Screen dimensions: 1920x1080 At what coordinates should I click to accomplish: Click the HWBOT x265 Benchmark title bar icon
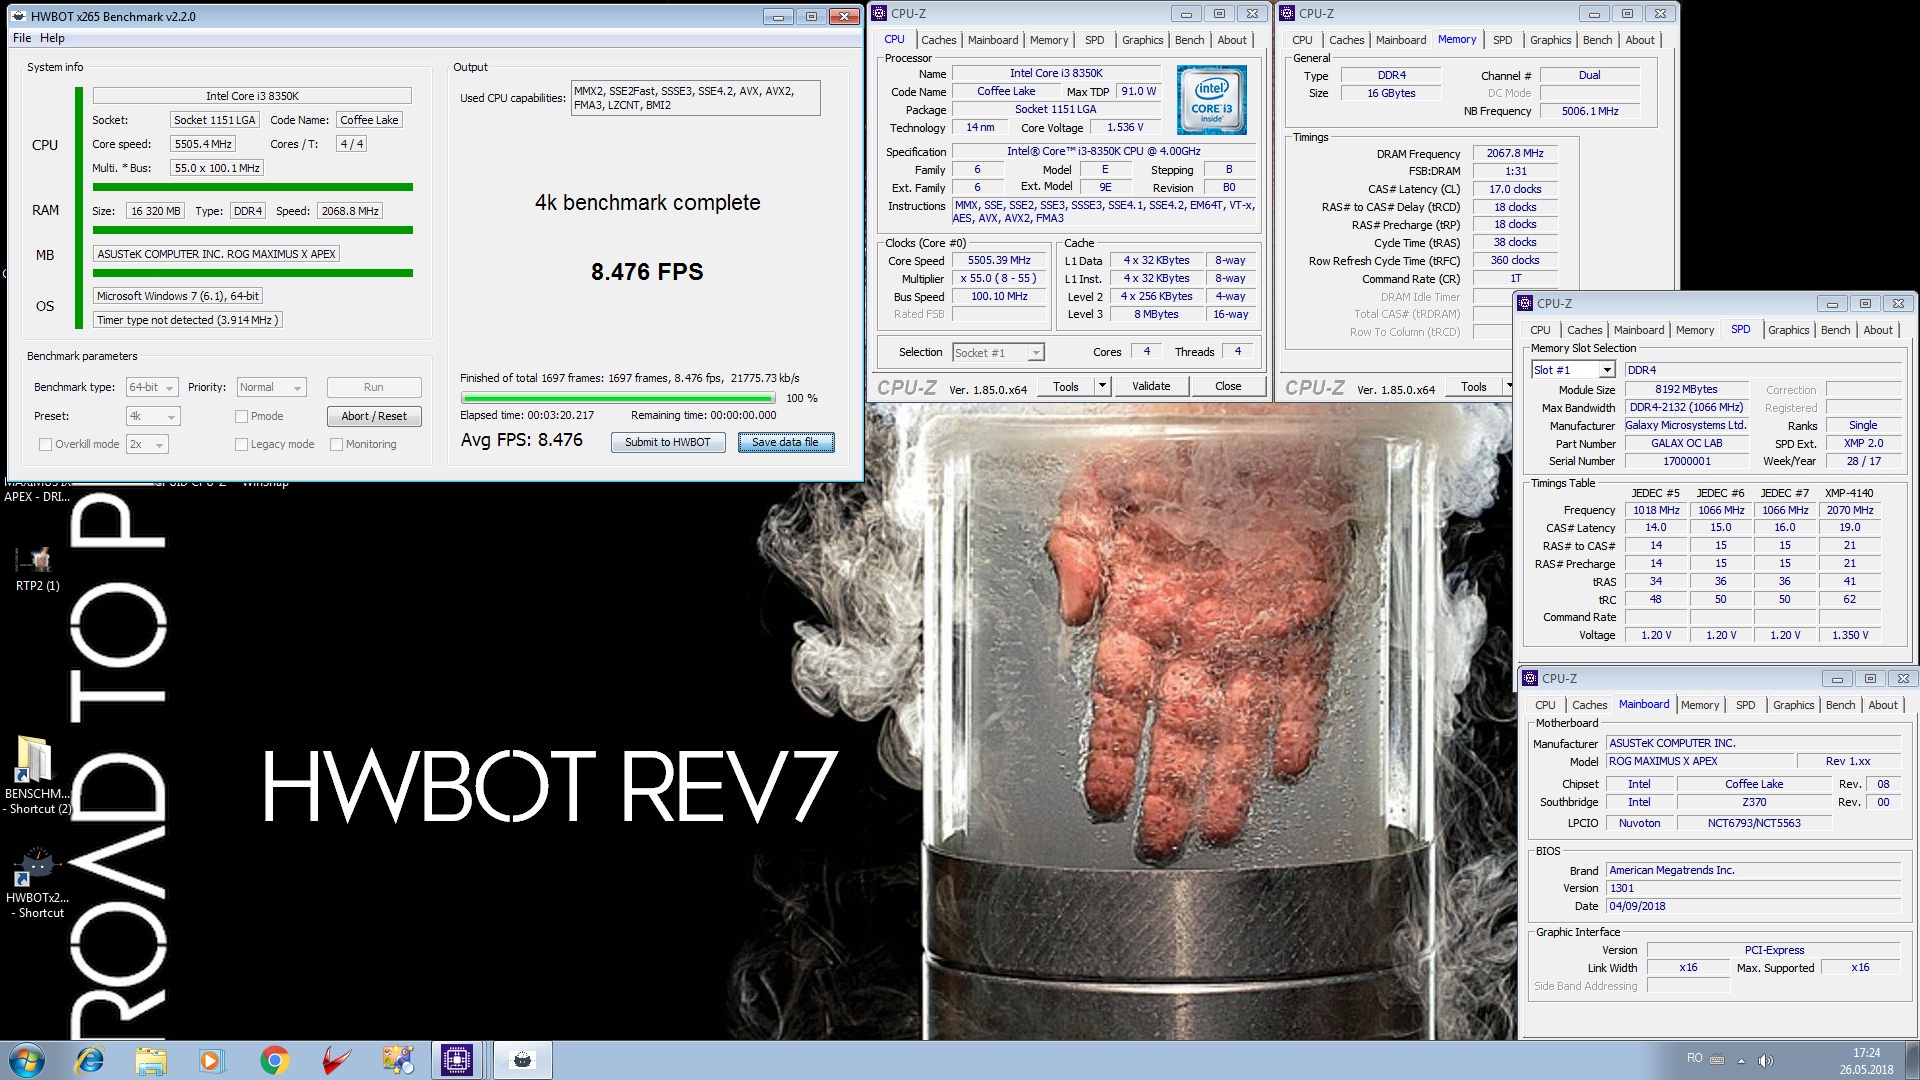[18, 16]
